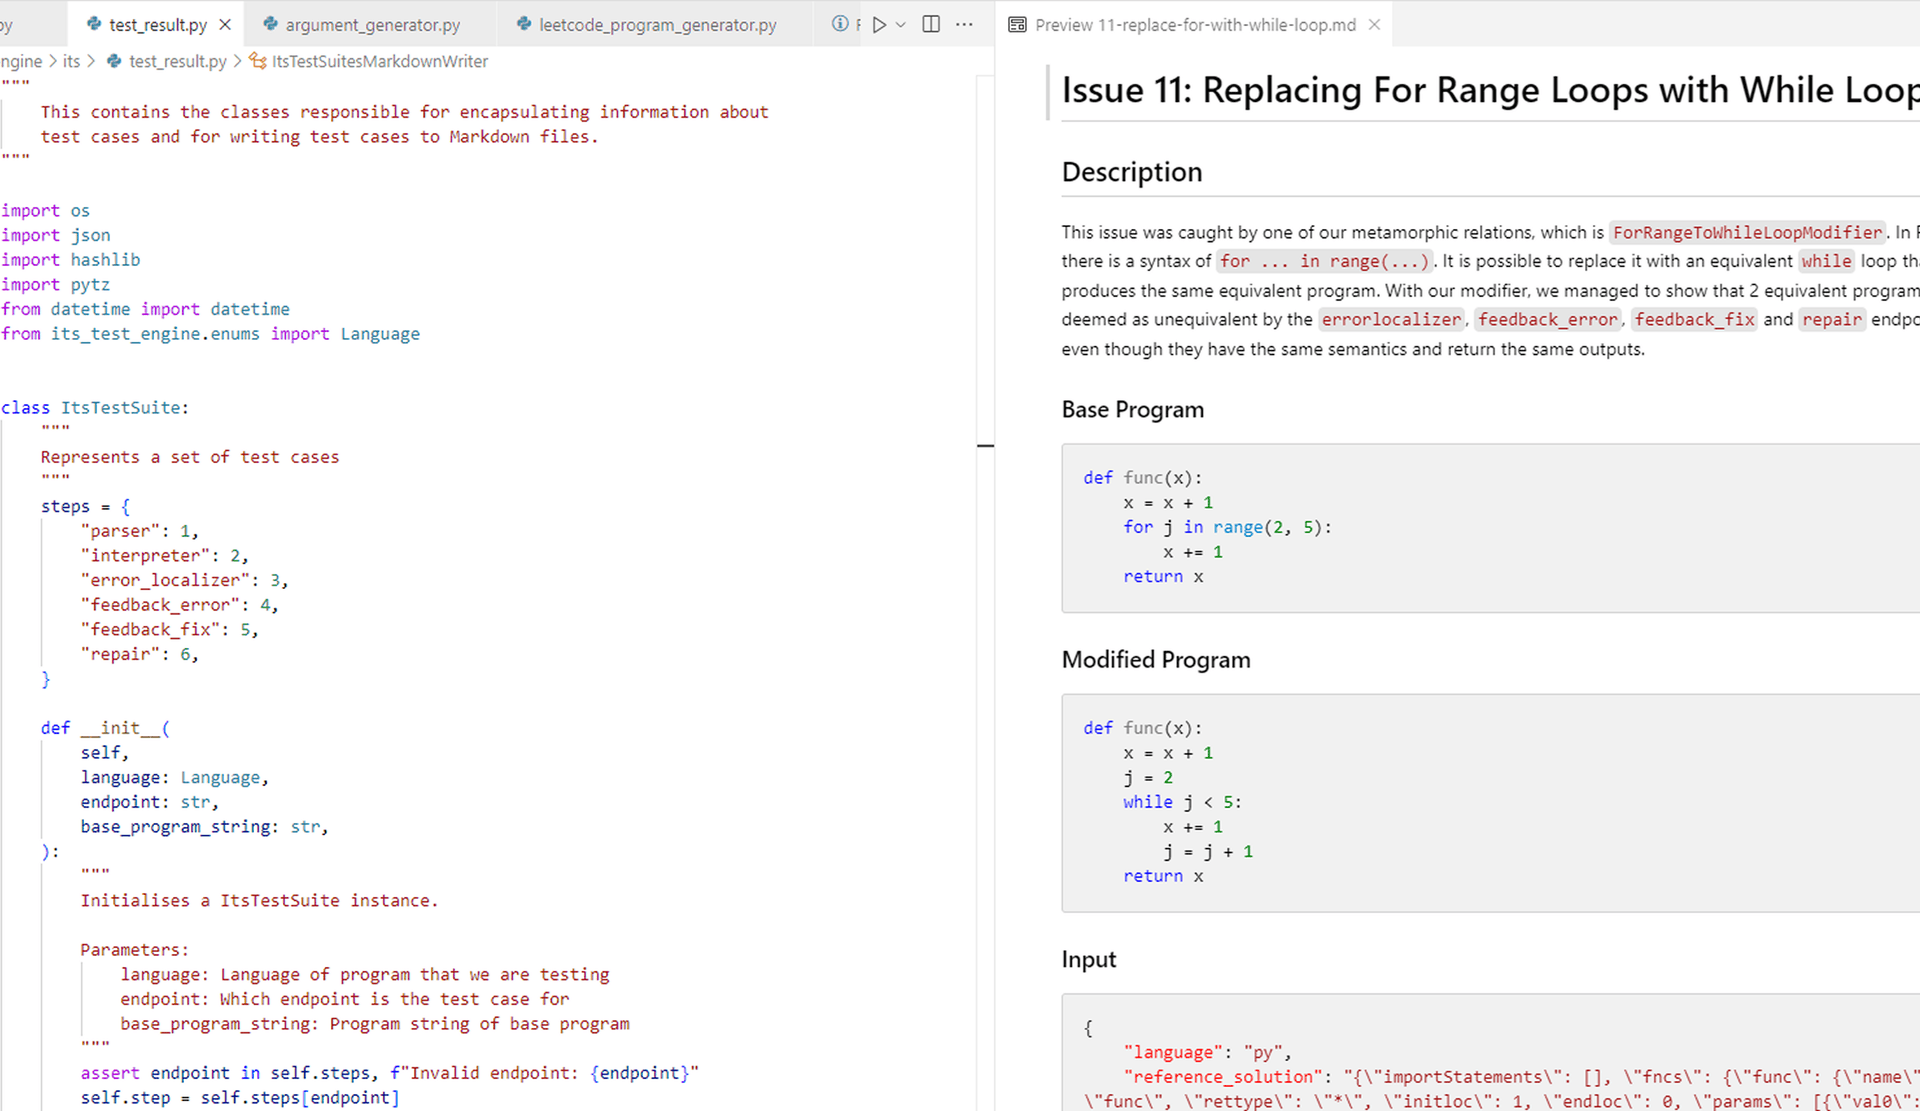
Task: Close the markdown preview tab
Action: [1374, 24]
